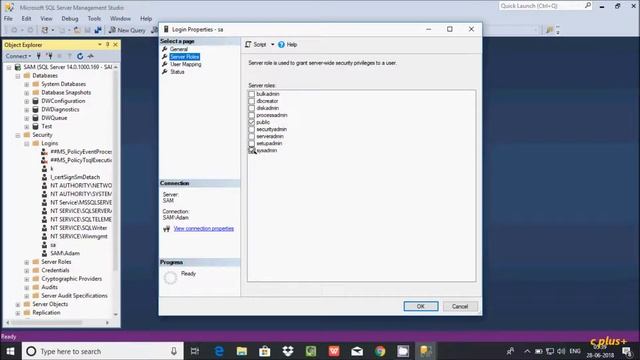Viewport: 640px width, 360px height.
Task: Click Cancel in Login Properties dialog
Action: click(460, 307)
